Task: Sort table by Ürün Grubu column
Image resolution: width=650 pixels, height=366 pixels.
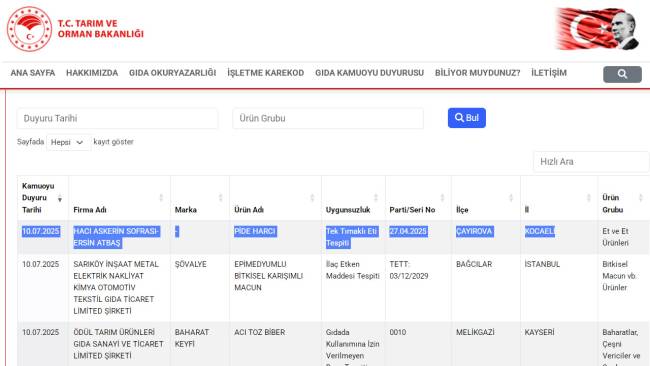Action: (624, 198)
